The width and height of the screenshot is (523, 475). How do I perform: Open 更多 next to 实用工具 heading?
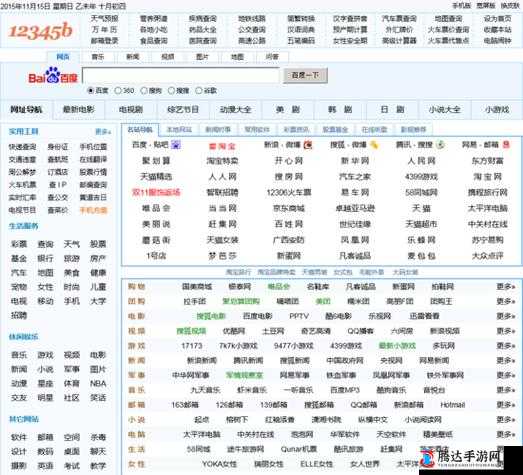pos(103,132)
